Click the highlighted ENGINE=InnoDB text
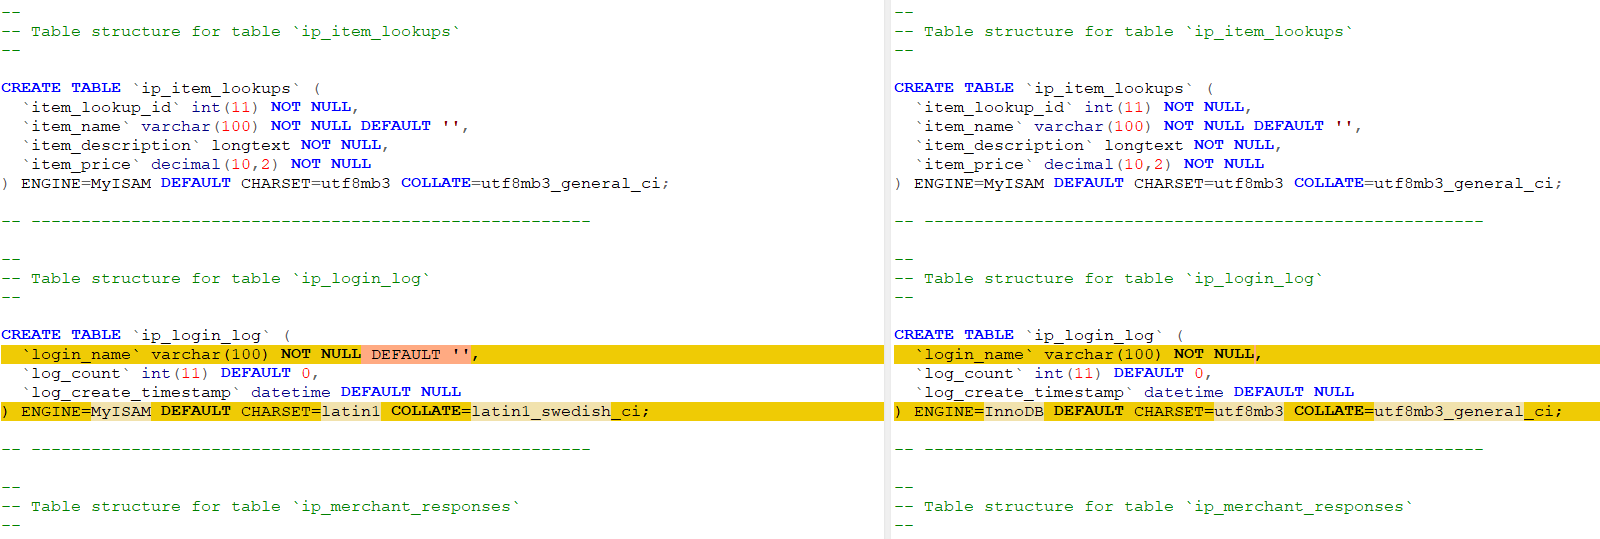Screen dimensions: 1600x539 pos(979,411)
